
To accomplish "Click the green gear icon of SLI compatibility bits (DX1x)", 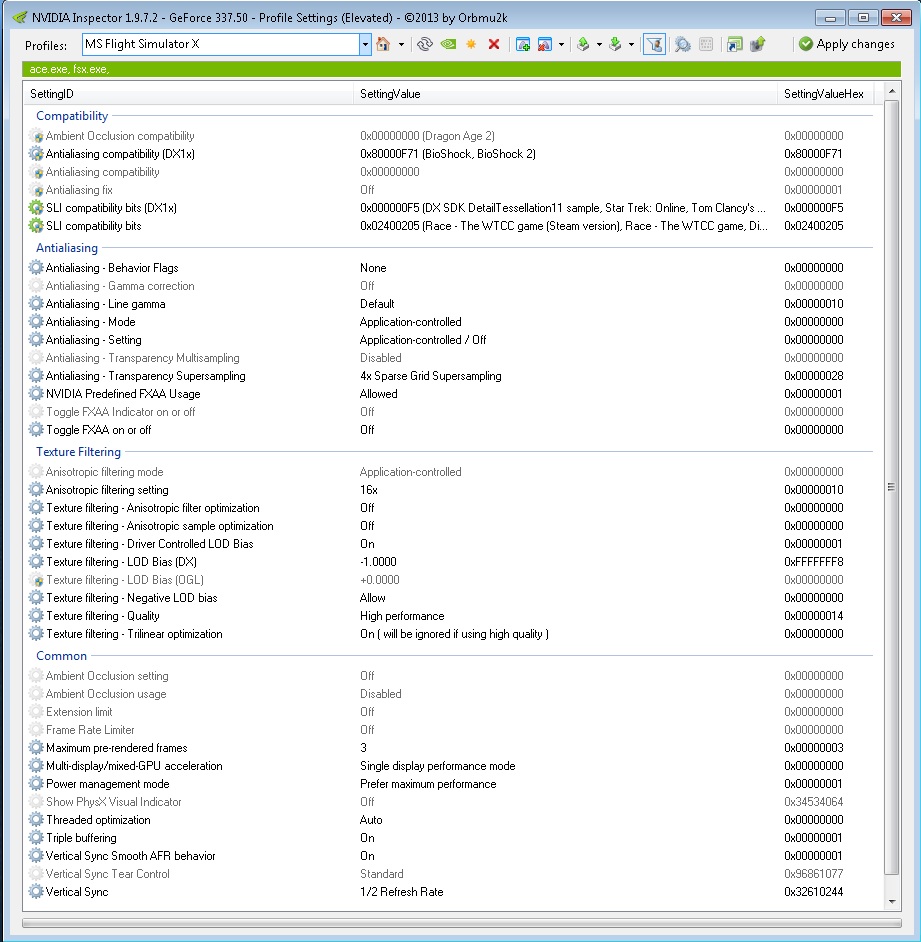I will pos(37,208).
